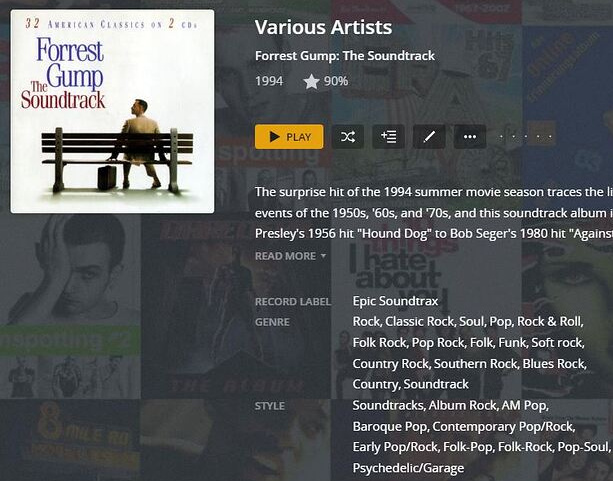Open the Psychedelic/Garage style link
Viewport: 613px width, 481px height.
click(x=408, y=468)
